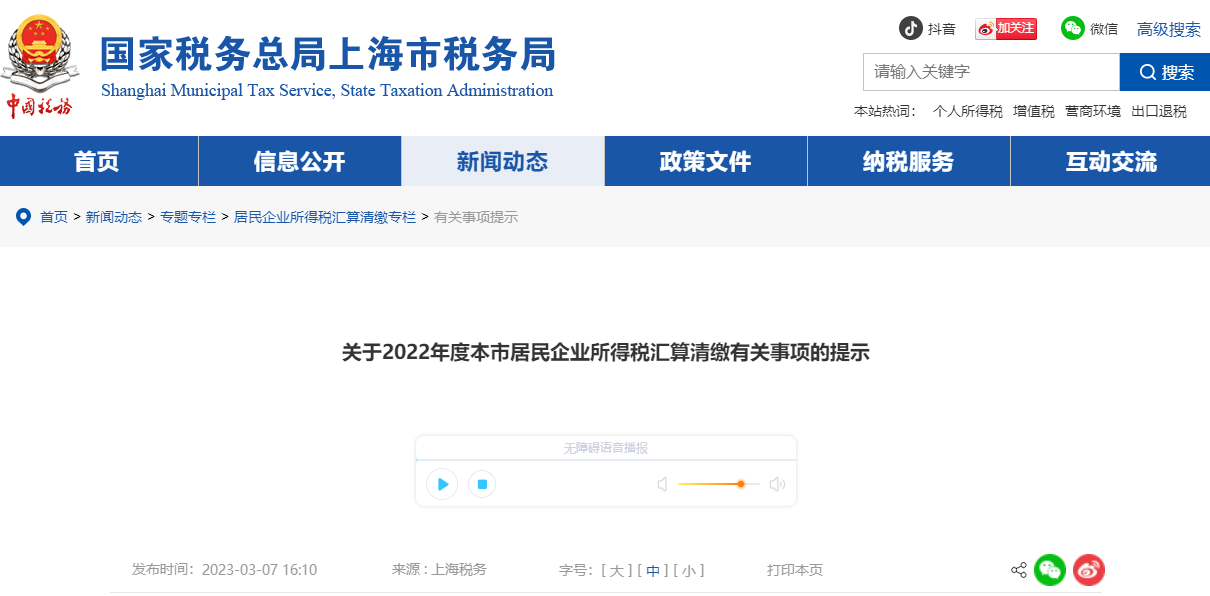Switch to the 纳税服务 tab

[907, 161]
